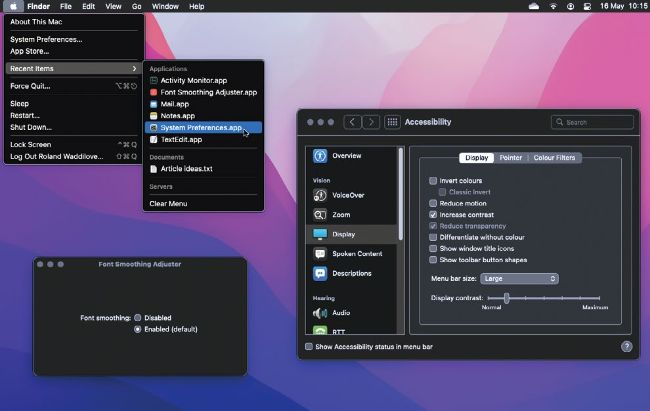Click in the Accessibility Search field

pos(592,122)
